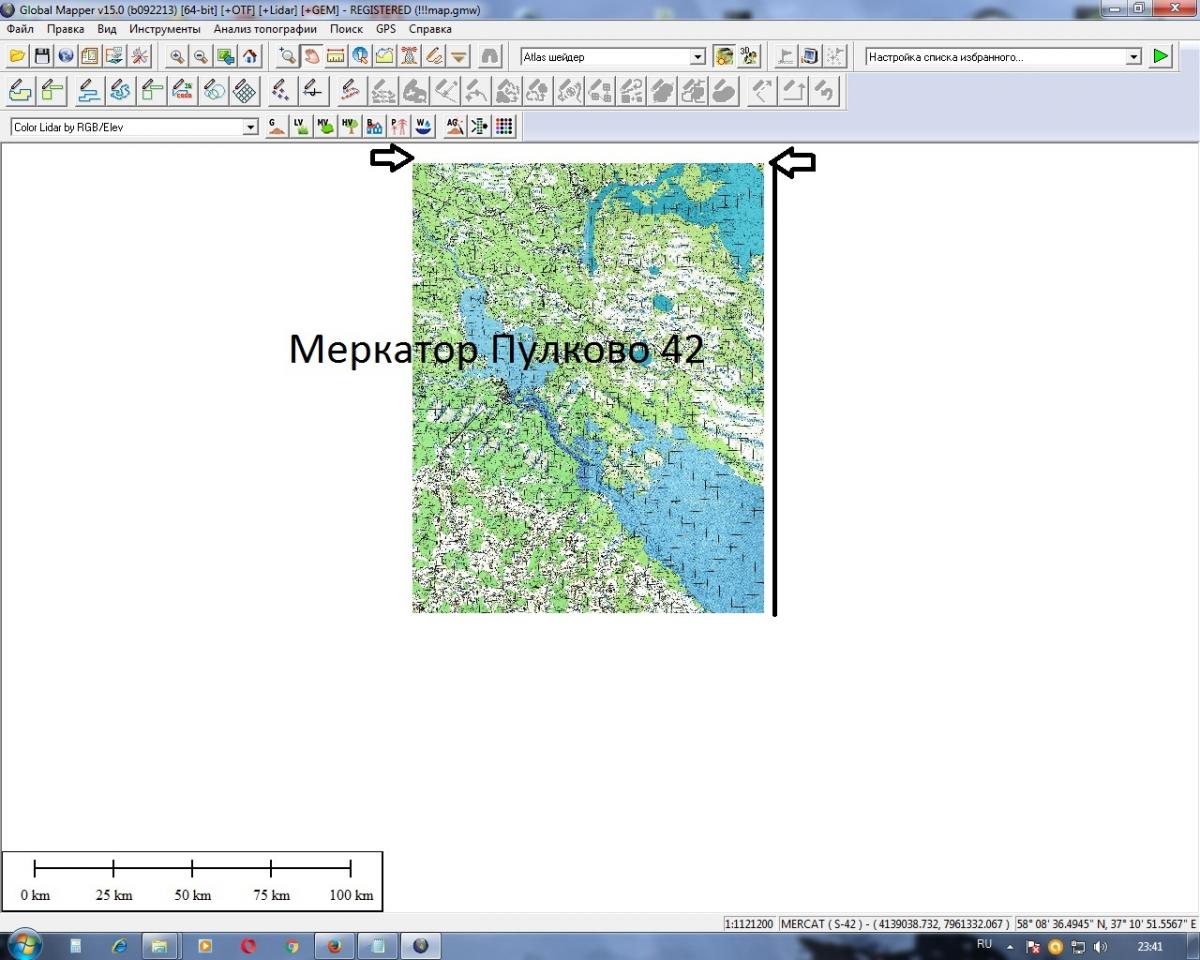Screen dimensions: 1200x960
Task: Select the Zoom In magnifier icon
Action: tap(177, 56)
